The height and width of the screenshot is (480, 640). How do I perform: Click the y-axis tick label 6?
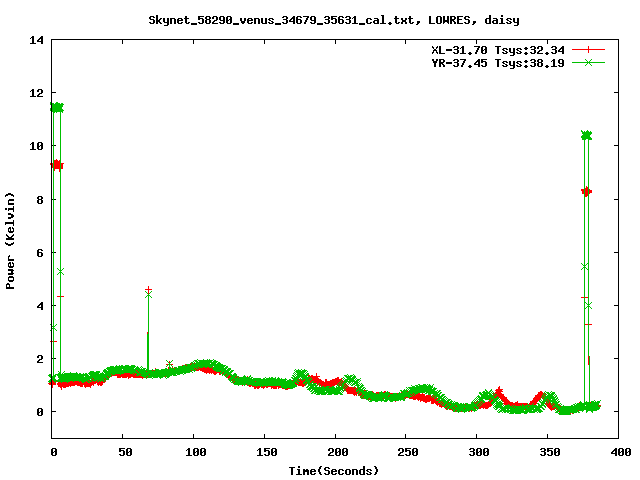click(40, 253)
